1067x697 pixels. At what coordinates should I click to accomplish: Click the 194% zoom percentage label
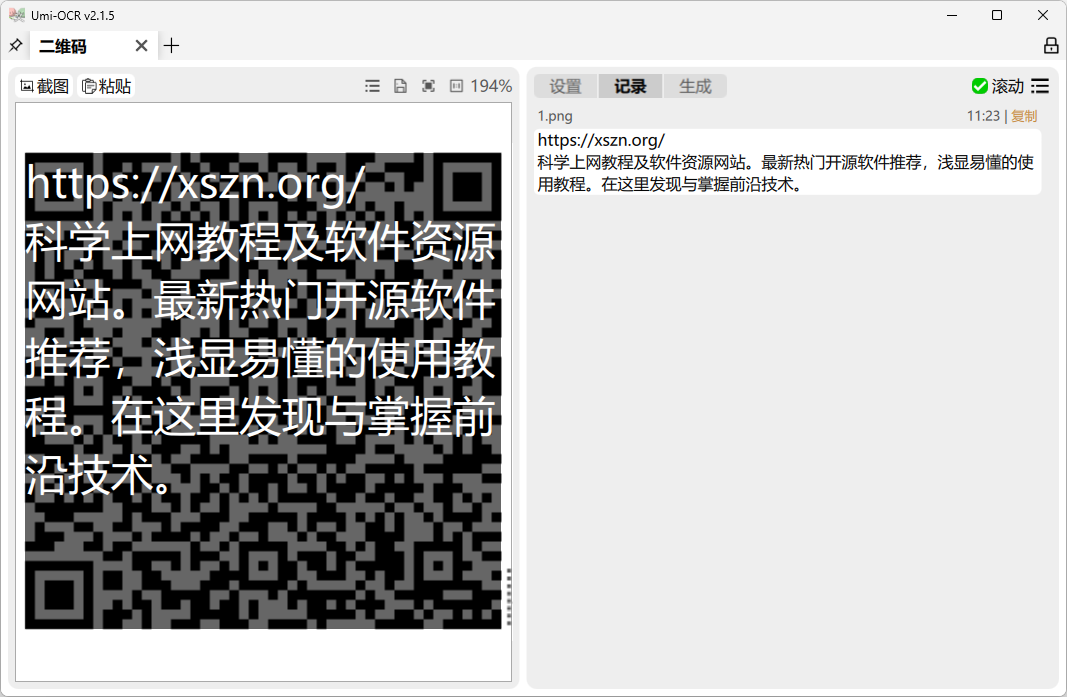pyautogui.click(x=491, y=86)
